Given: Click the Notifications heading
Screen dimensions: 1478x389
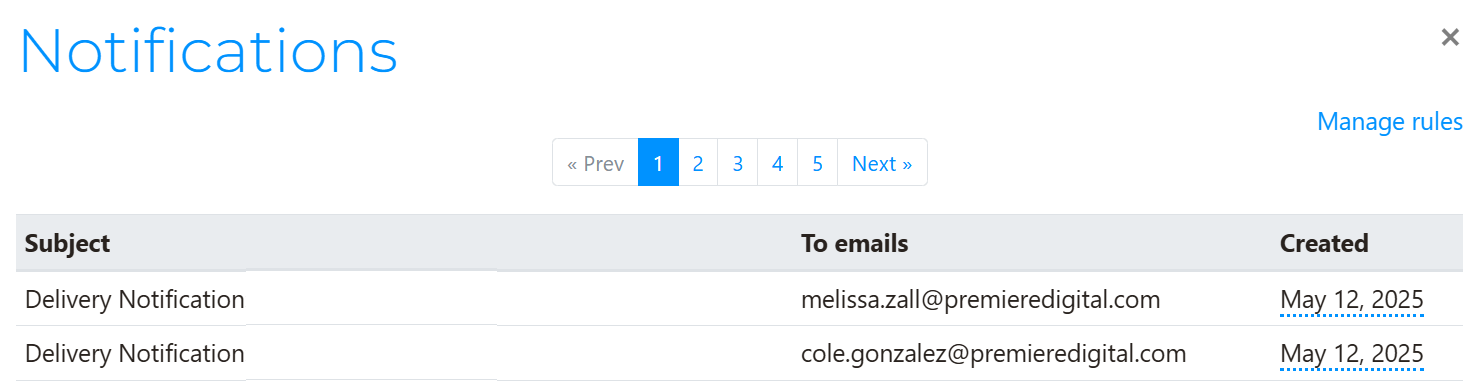Looking at the screenshot, I should pos(208,50).
